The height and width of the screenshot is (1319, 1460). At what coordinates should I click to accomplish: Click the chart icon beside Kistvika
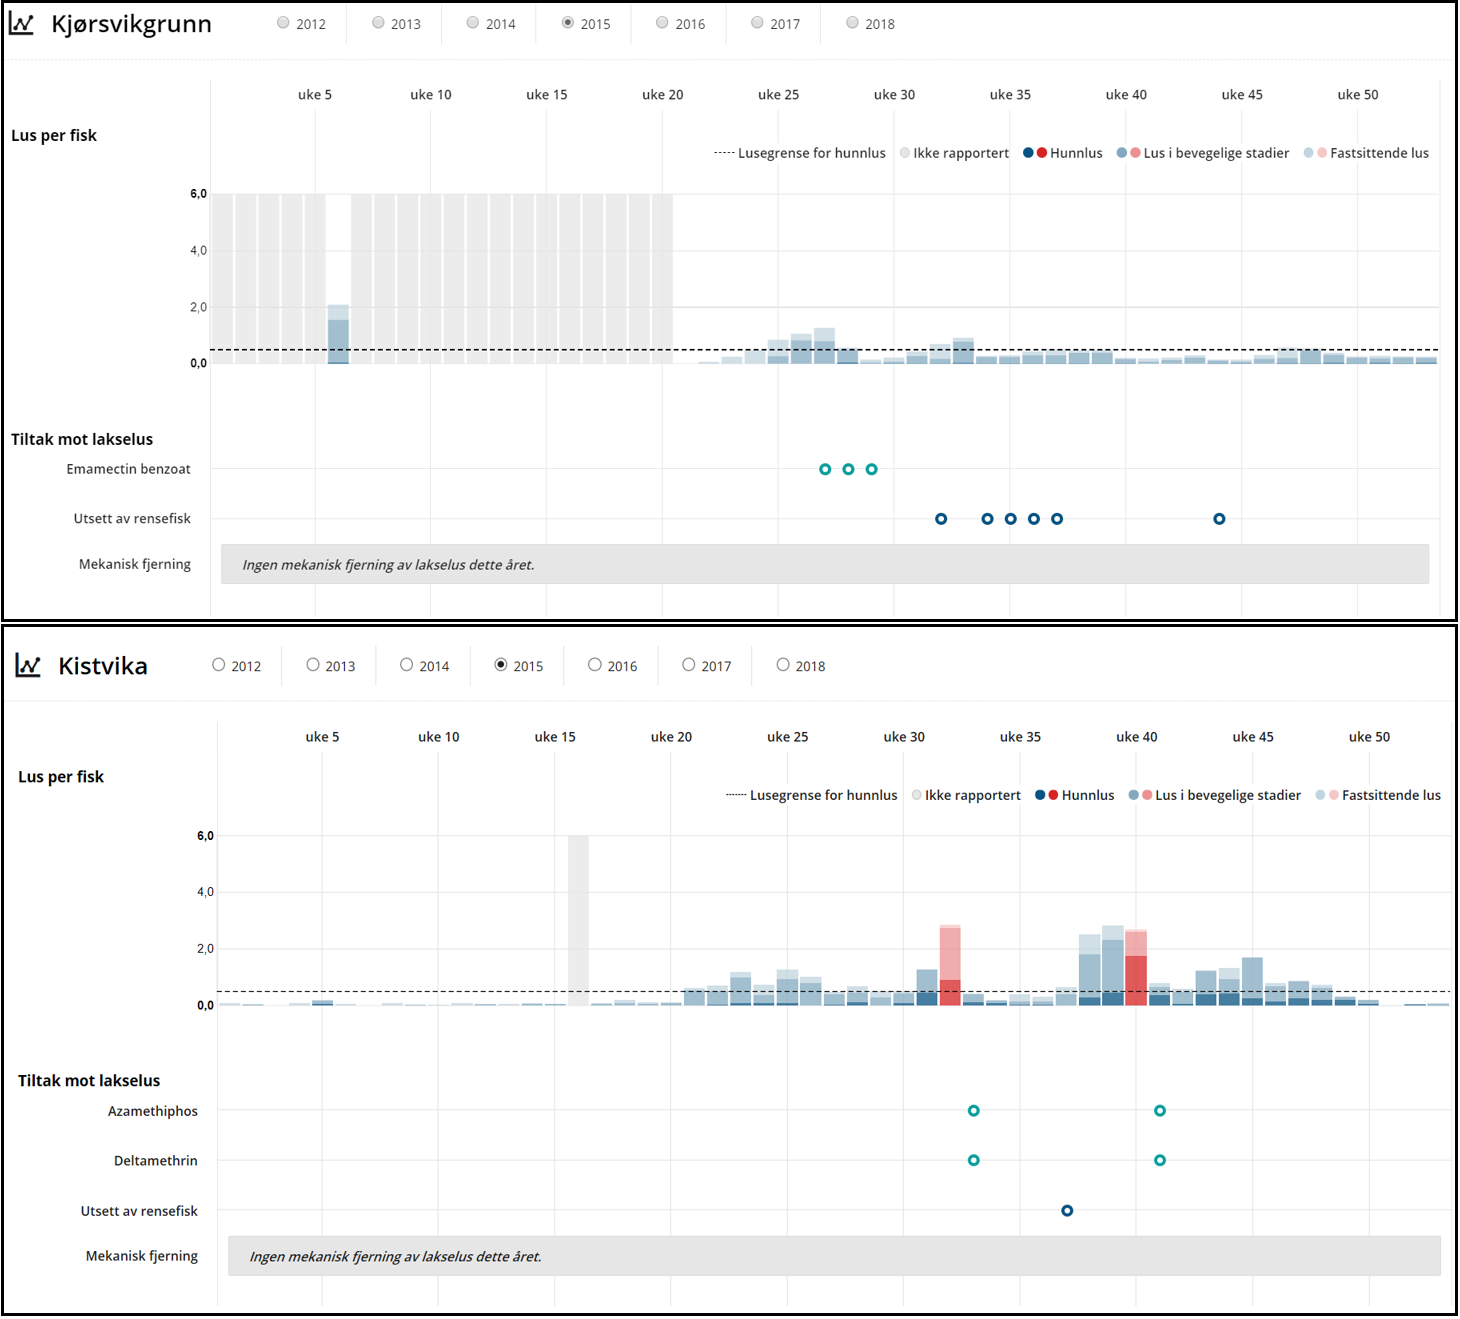click(x=28, y=665)
